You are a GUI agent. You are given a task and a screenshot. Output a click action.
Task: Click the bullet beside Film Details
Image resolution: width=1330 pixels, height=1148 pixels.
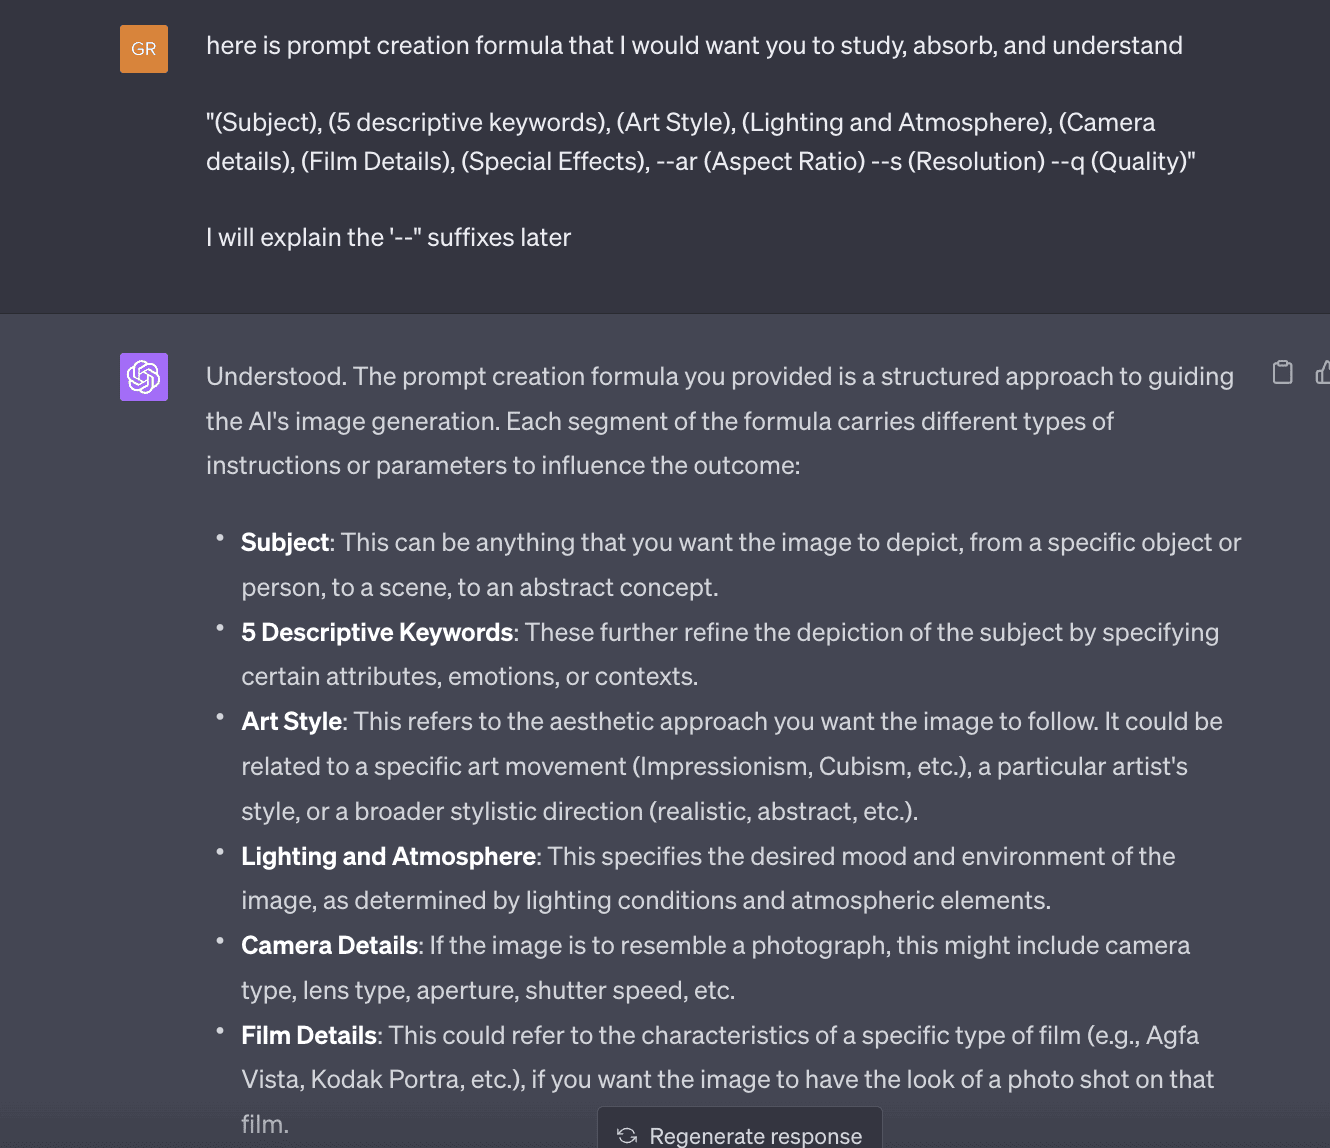(x=220, y=1031)
